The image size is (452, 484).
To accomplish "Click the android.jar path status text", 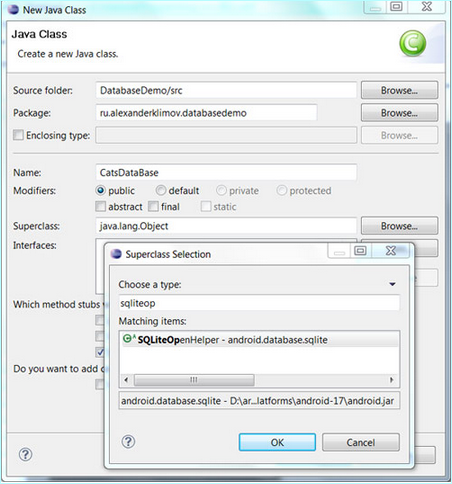I will pyautogui.click(x=258, y=400).
